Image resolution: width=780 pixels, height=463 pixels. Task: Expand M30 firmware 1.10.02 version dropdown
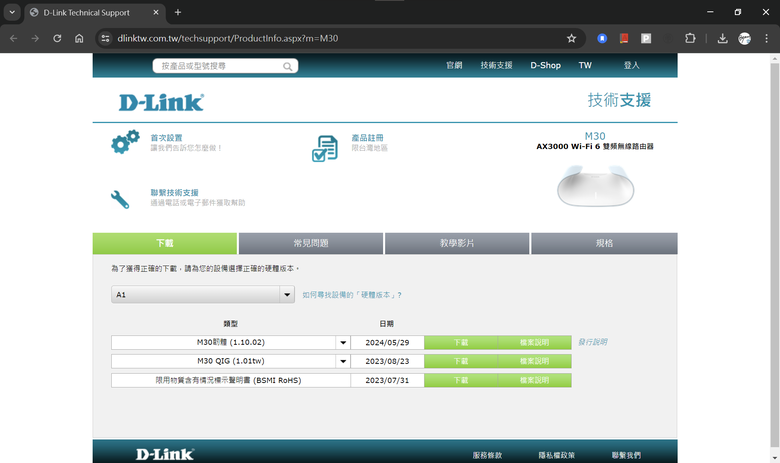click(343, 342)
